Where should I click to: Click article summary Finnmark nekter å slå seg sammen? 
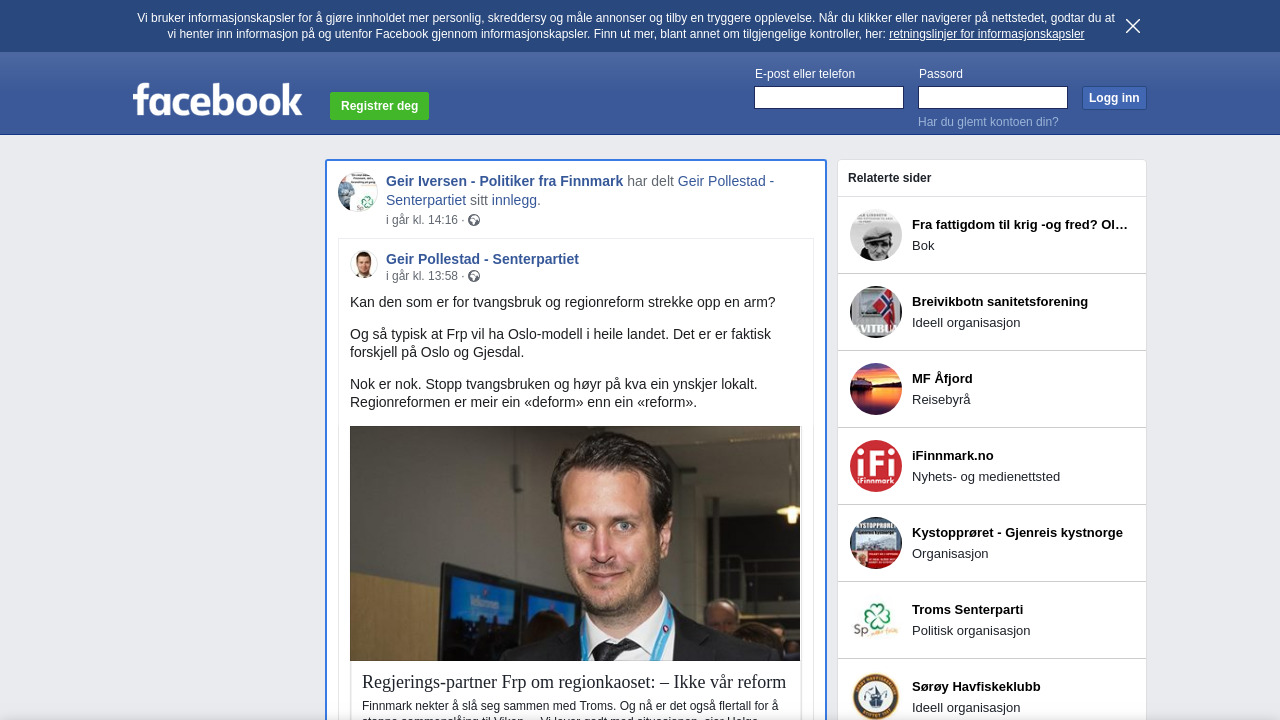coord(570,710)
